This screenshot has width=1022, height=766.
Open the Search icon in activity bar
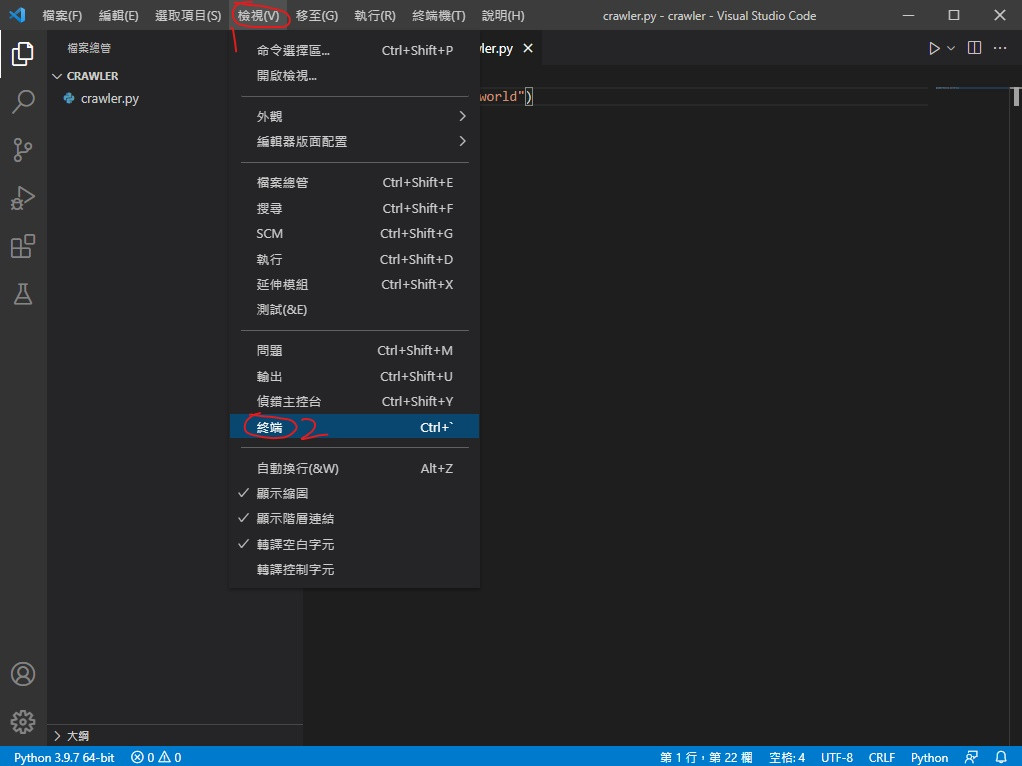coord(23,102)
